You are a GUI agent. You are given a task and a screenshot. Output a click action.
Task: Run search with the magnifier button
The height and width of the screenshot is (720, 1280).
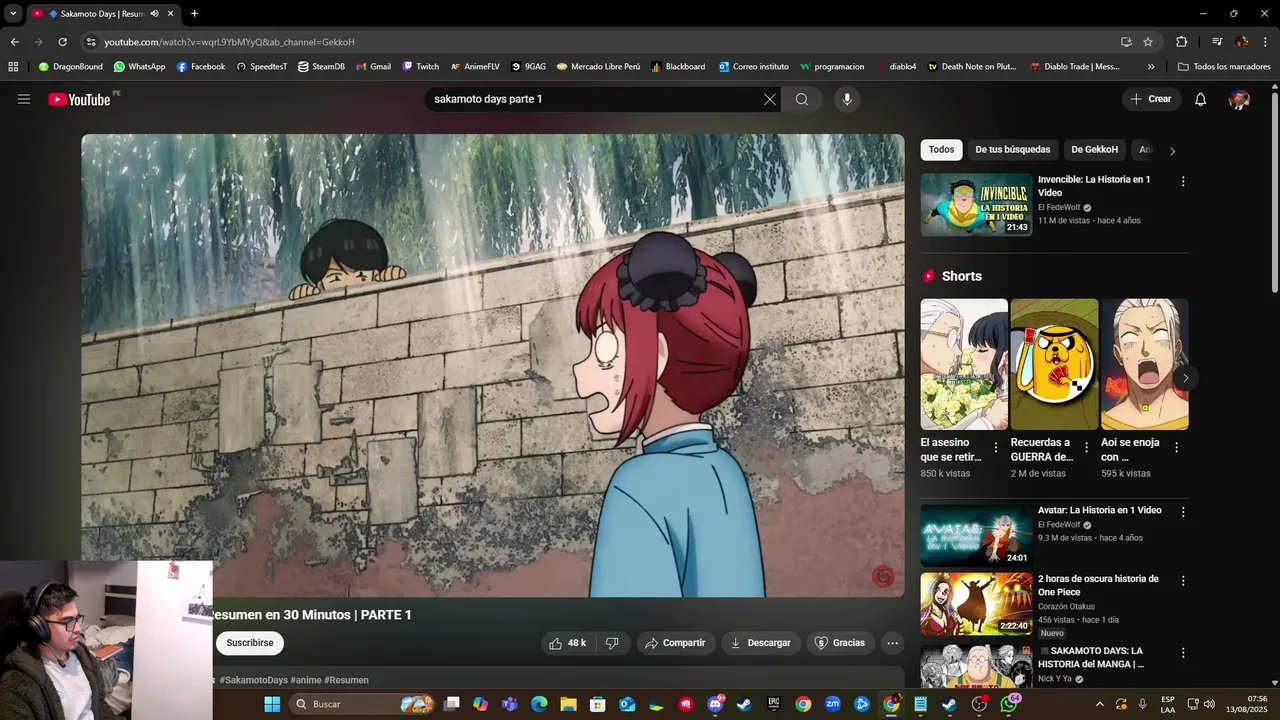click(x=802, y=99)
